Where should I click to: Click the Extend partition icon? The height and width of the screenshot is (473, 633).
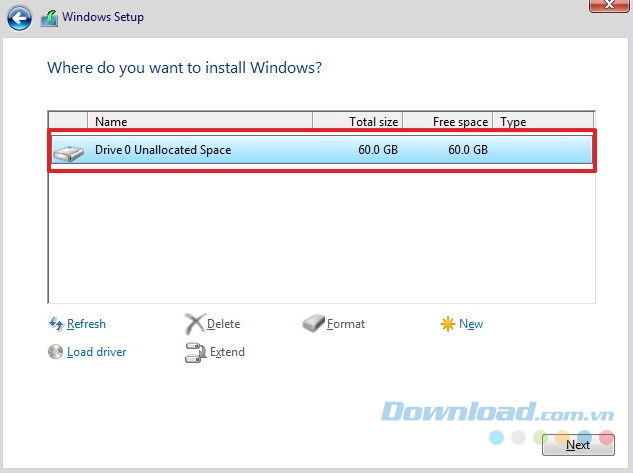pos(194,352)
